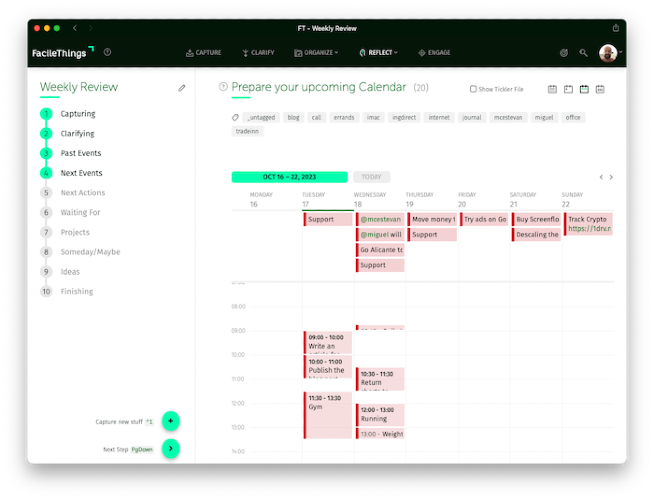Select the first calendar view icon
This screenshot has width=654, height=500.
pyautogui.click(x=552, y=89)
